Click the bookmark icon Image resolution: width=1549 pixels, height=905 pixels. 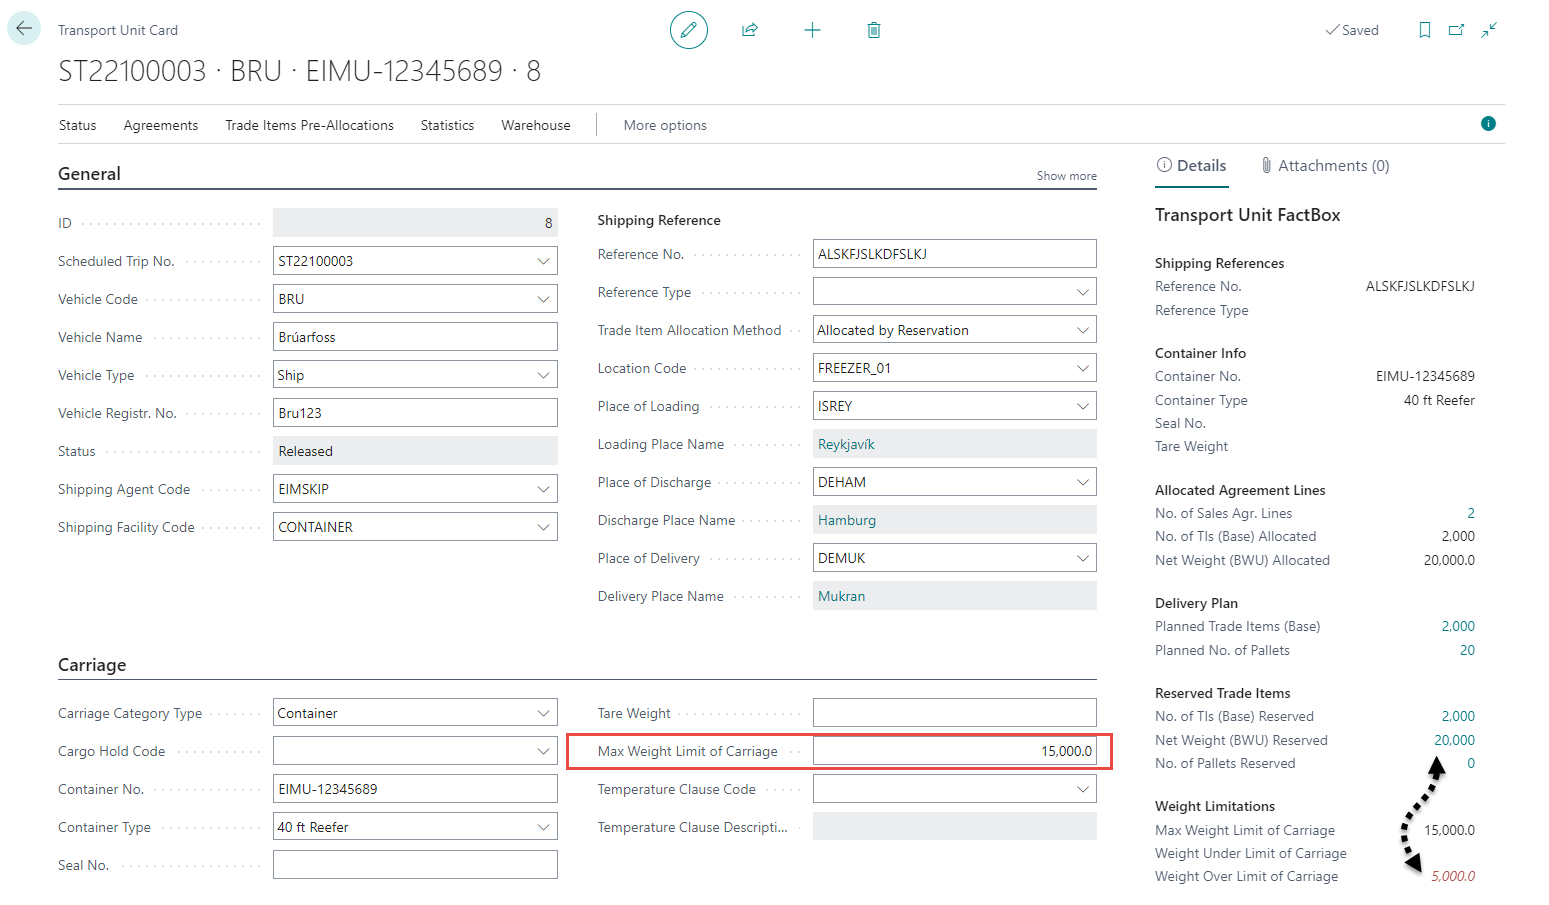pos(1424,30)
